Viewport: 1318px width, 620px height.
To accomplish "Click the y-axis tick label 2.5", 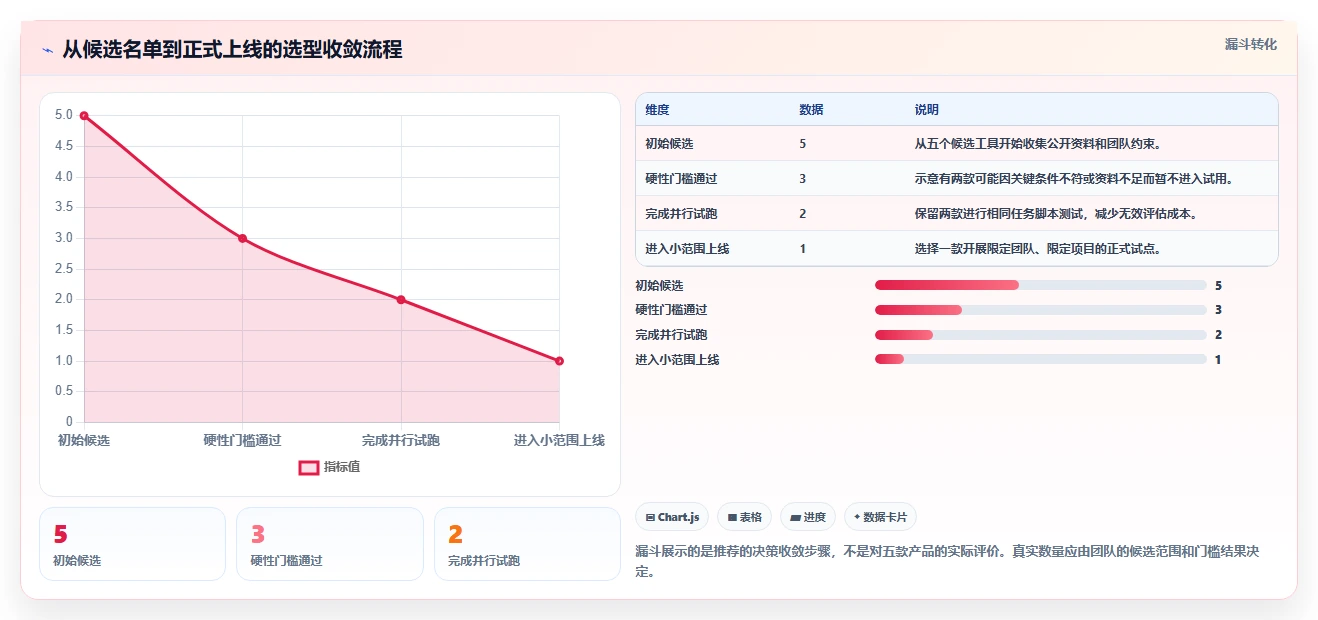I will [x=64, y=269].
